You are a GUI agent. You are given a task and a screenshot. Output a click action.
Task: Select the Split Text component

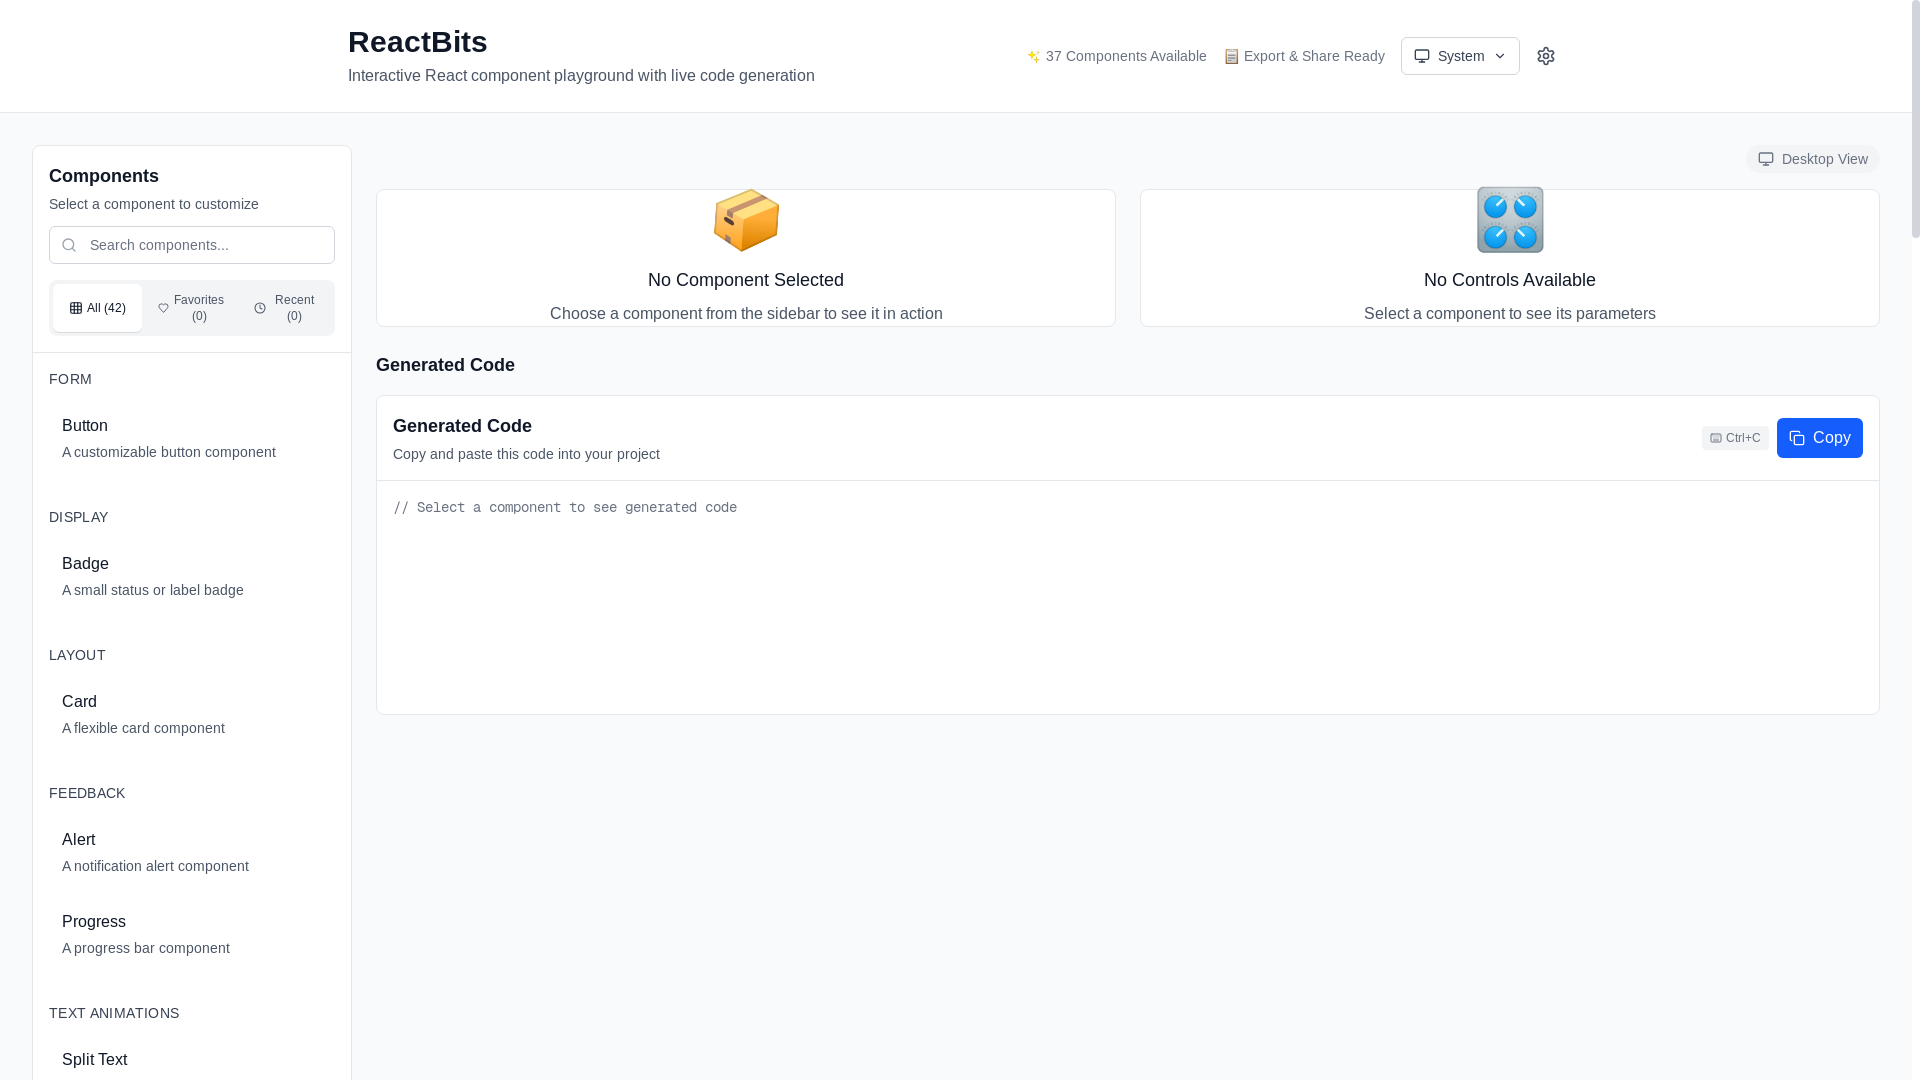[192, 1060]
